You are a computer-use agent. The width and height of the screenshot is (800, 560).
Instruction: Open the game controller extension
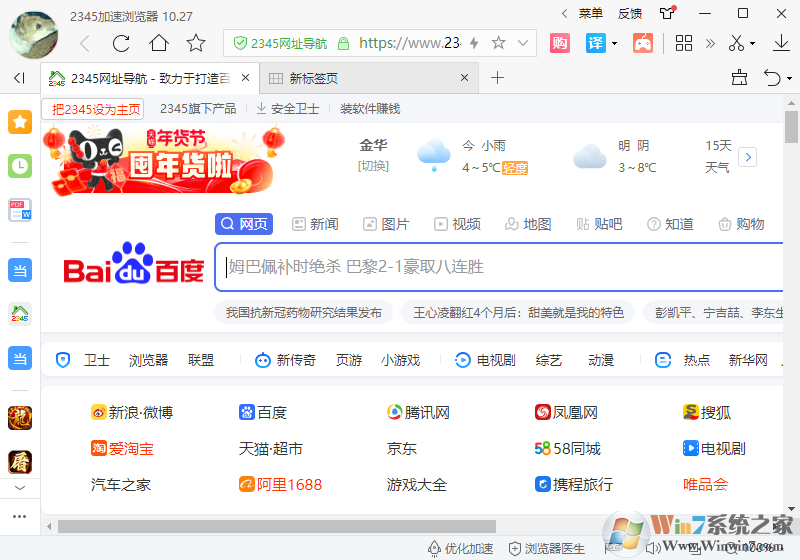point(642,43)
